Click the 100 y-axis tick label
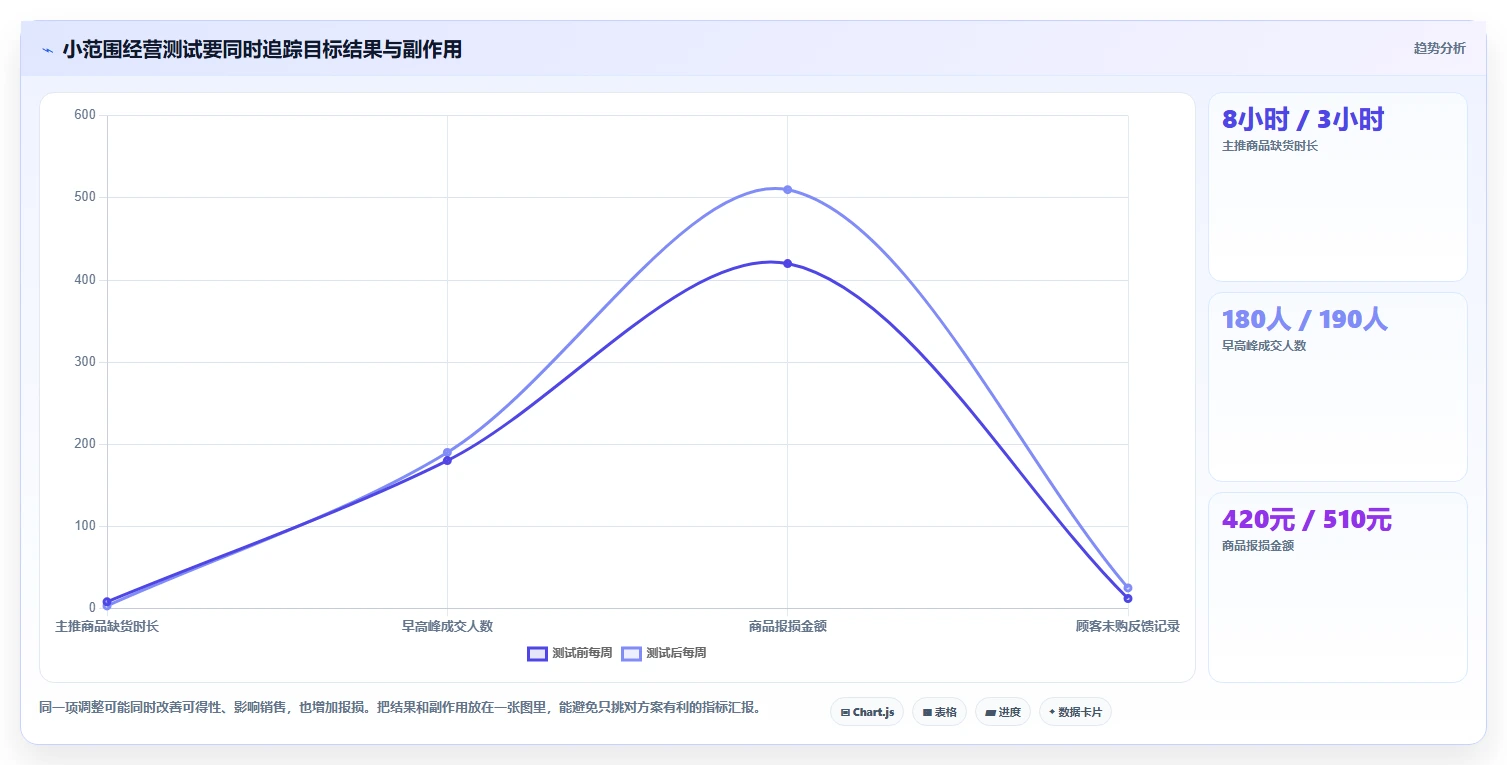1507x765 pixels. (x=85, y=526)
